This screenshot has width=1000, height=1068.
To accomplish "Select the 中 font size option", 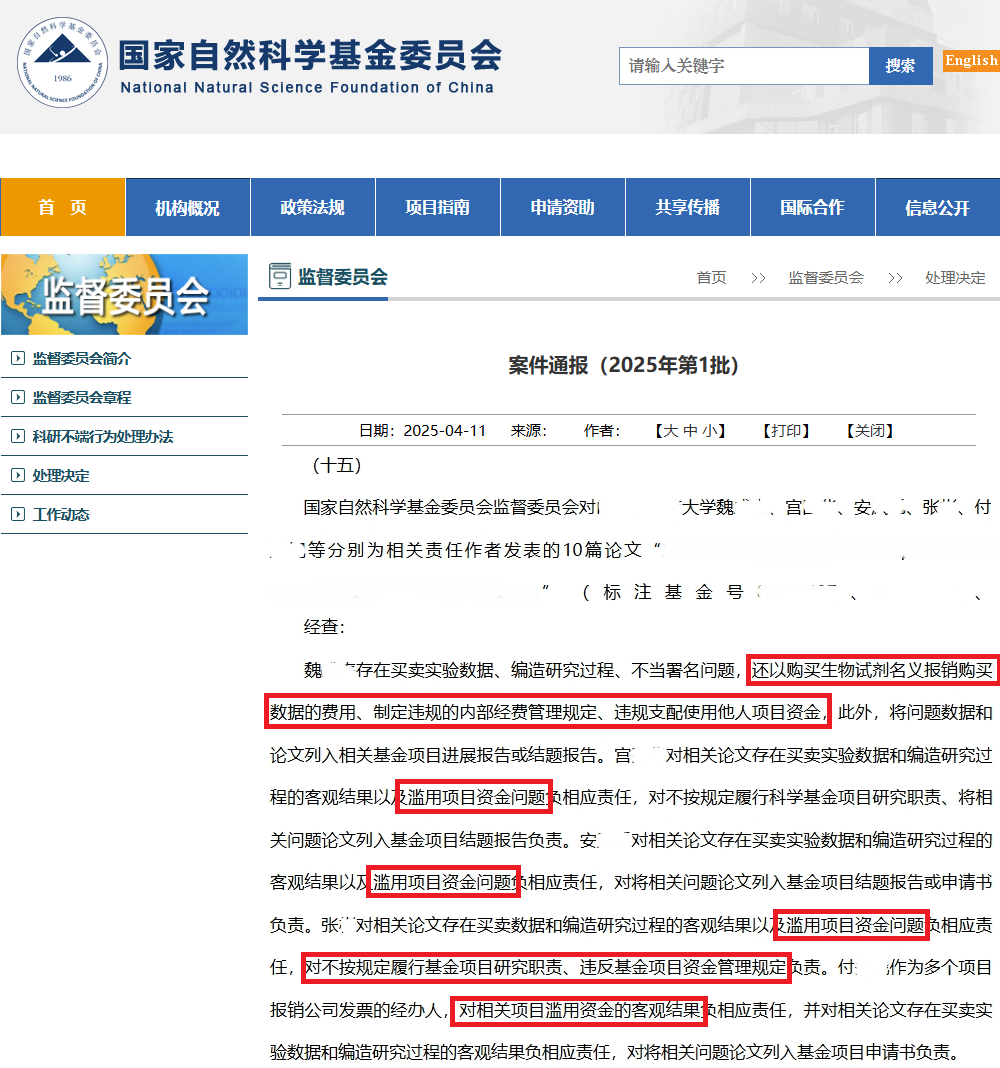I will tap(689, 431).
